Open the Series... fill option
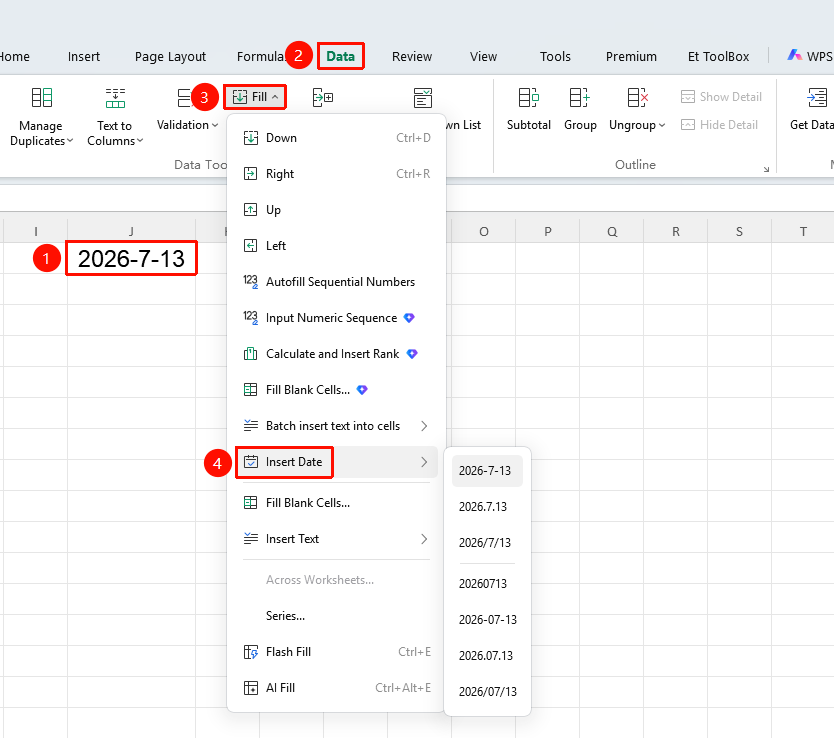Image resolution: width=834 pixels, height=738 pixels. pyautogui.click(x=336, y=616)
